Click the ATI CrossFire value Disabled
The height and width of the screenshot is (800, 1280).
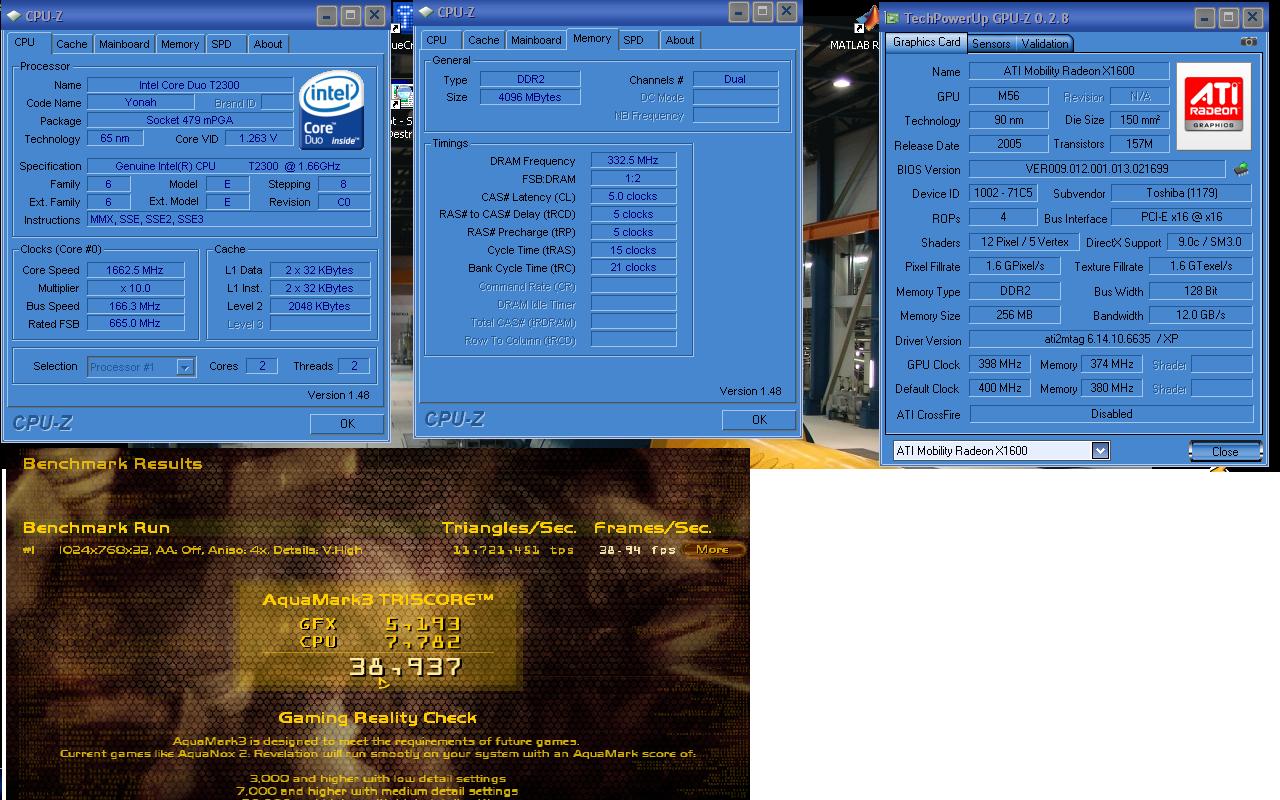pos(1111,413)
